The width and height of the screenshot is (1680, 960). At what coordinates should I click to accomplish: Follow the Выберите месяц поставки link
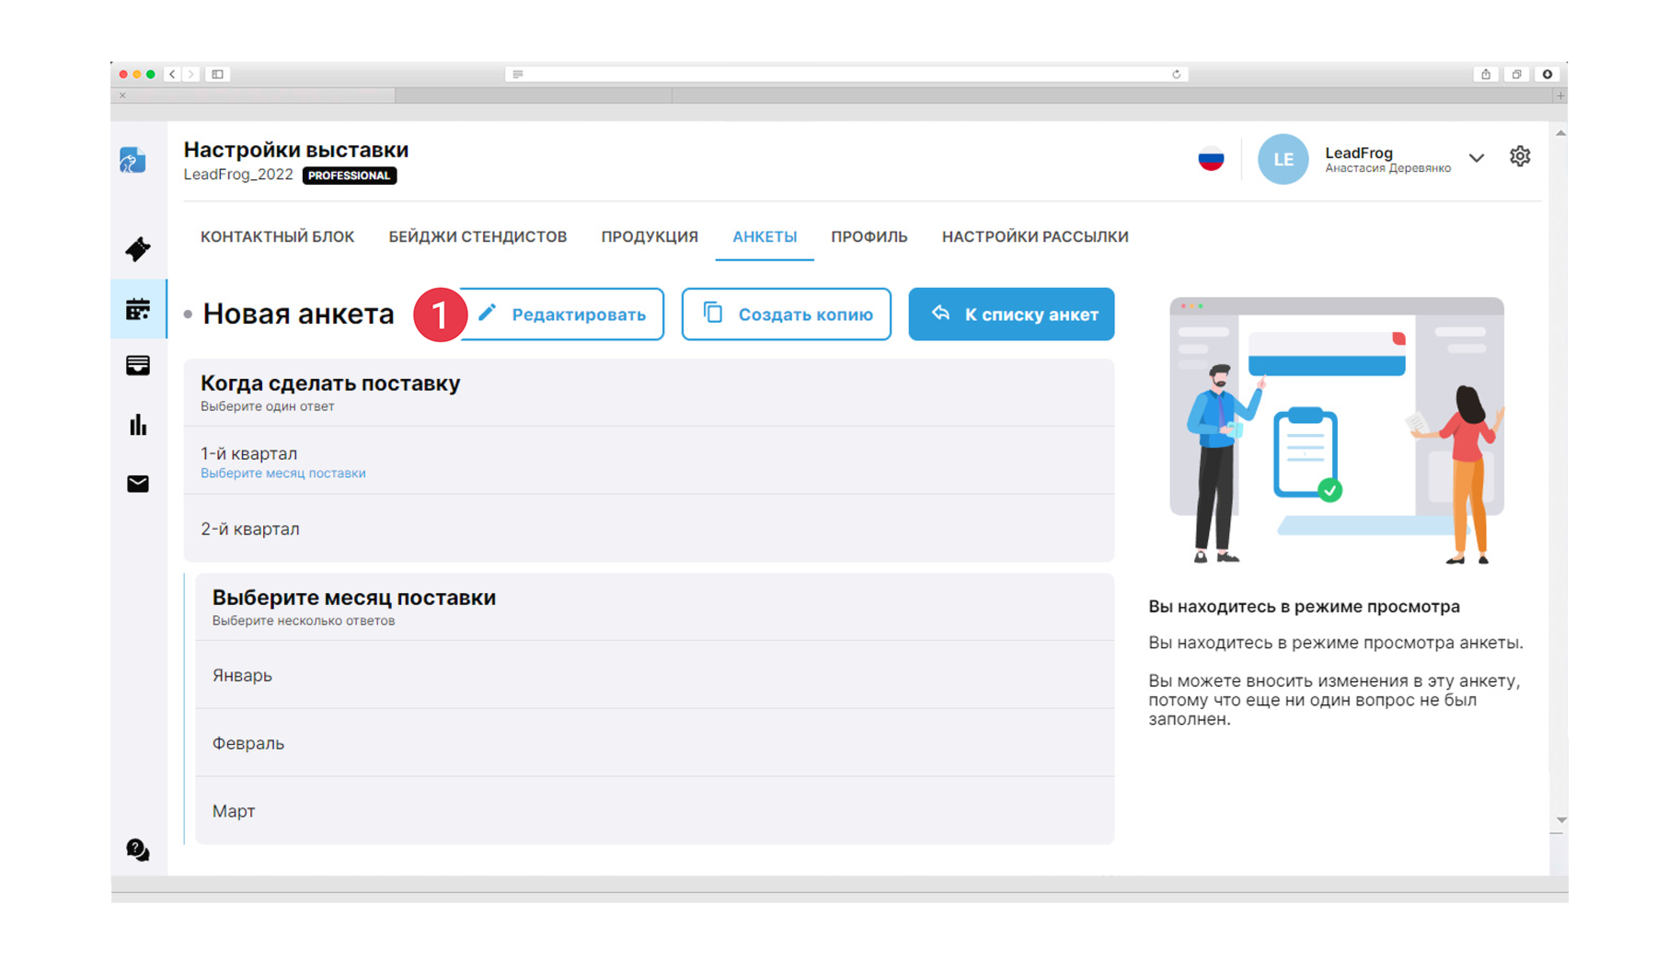(283, 473)
